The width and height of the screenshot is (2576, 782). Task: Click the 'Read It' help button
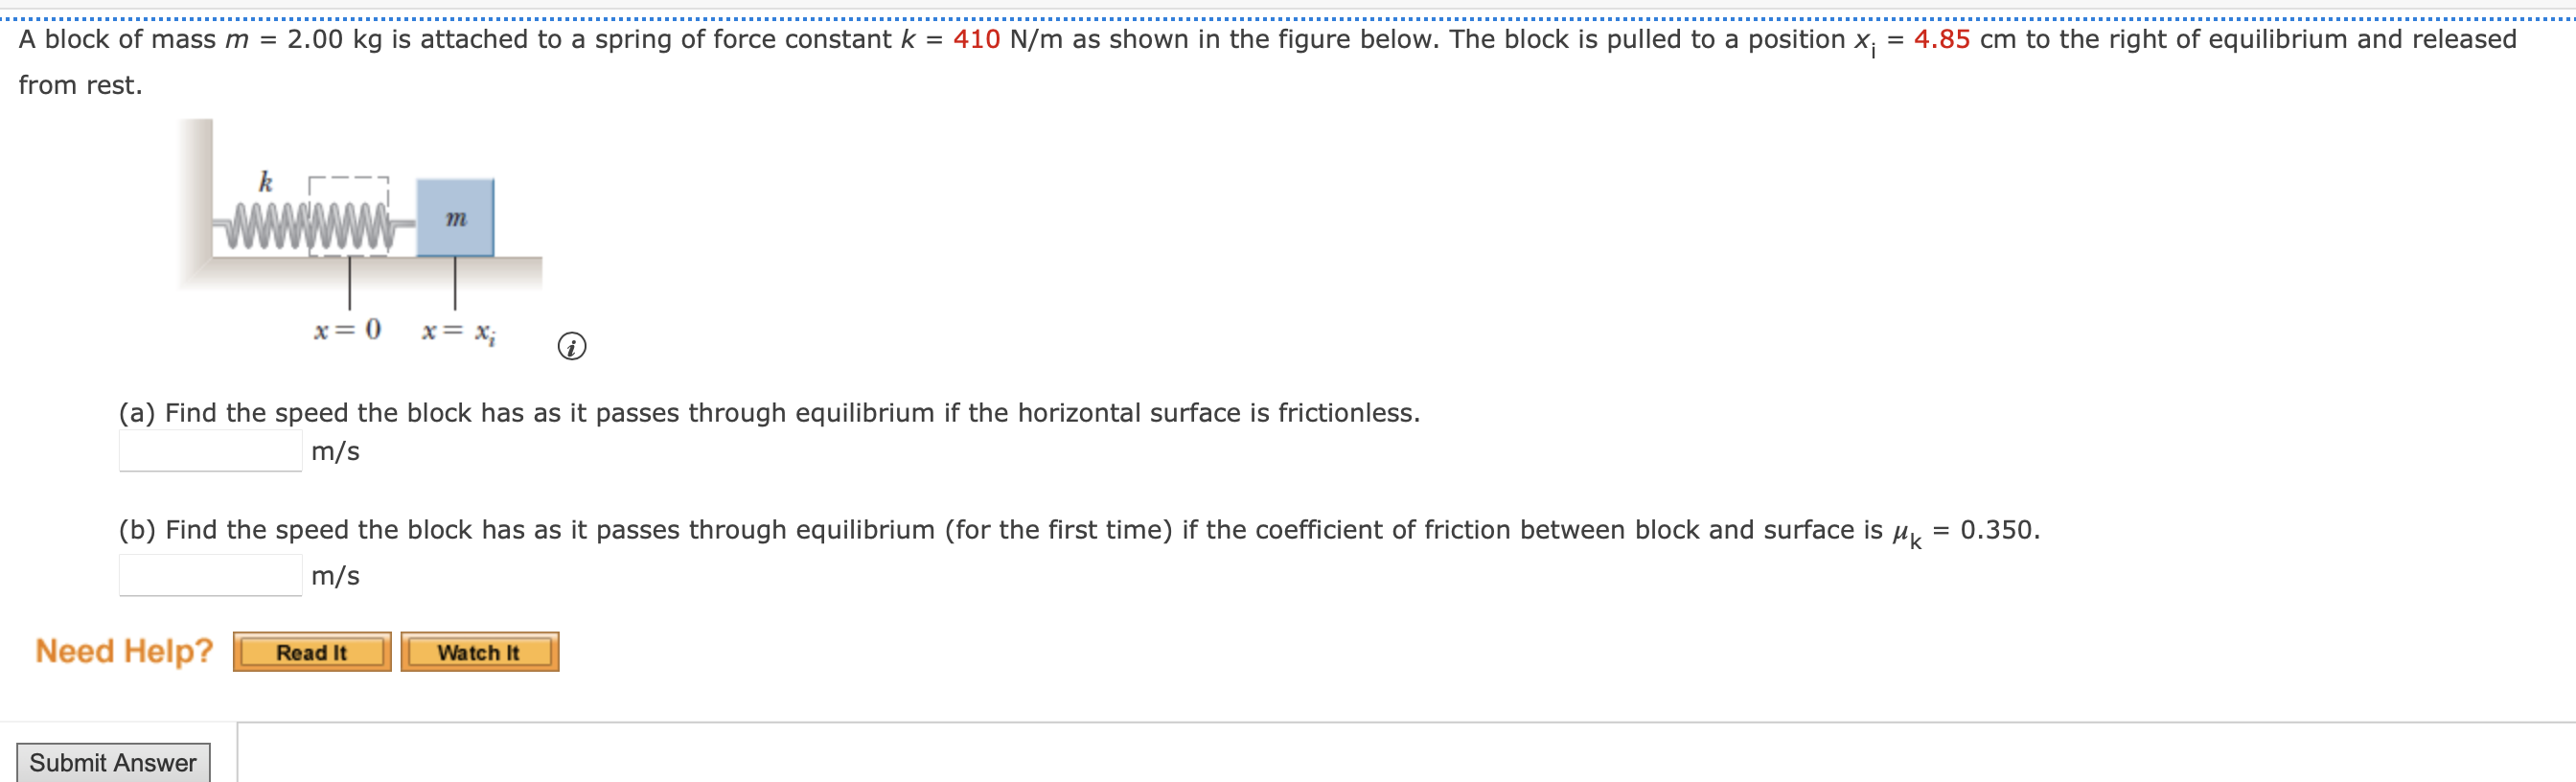(312, 651)
